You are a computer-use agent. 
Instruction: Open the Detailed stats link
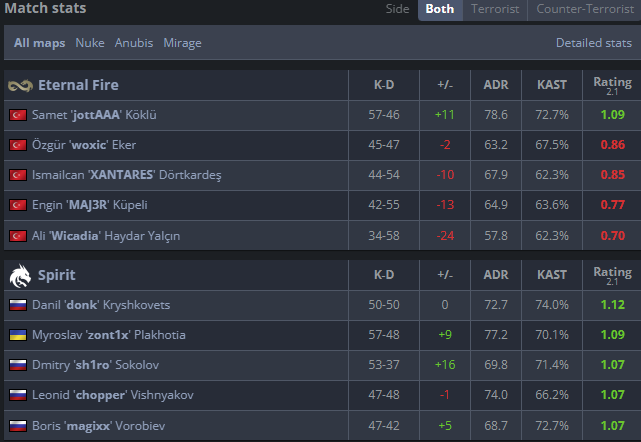click(594, 43)
